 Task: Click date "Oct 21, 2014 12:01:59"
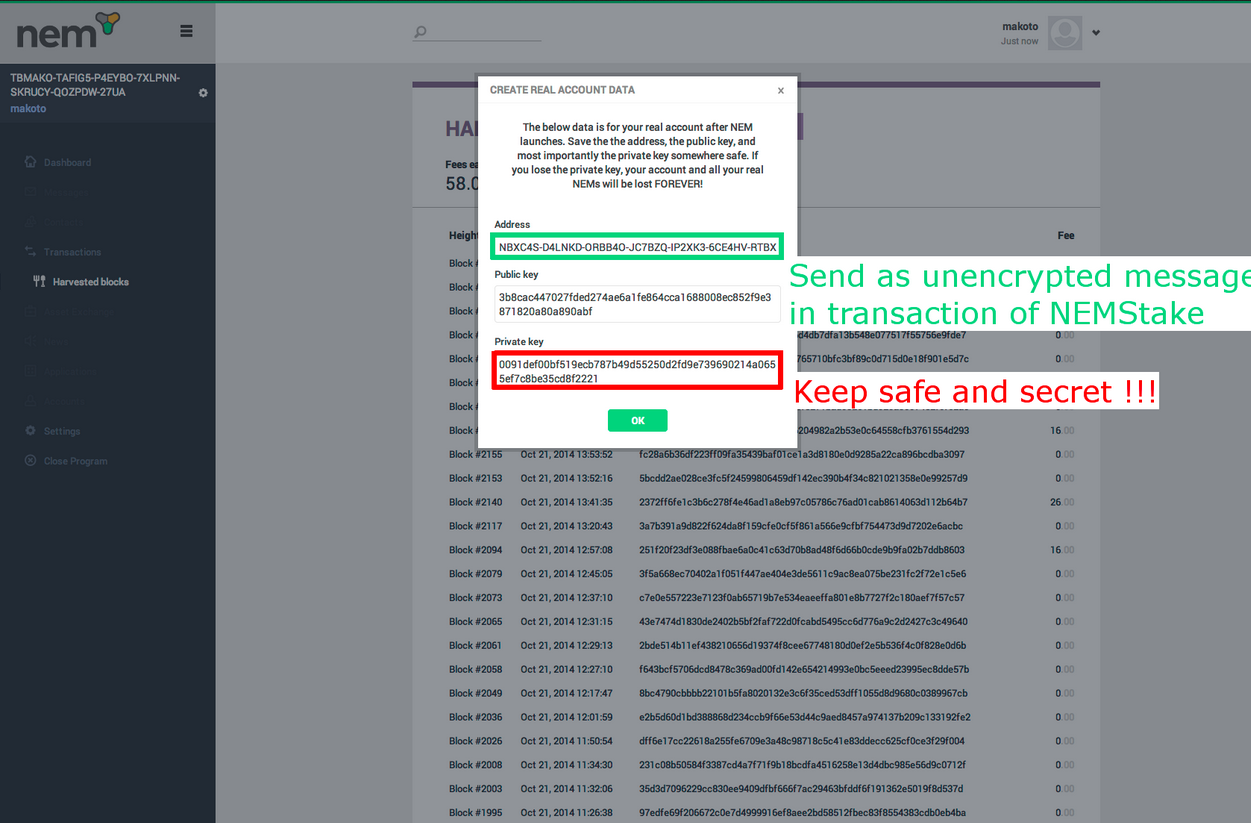click(566, 717)
